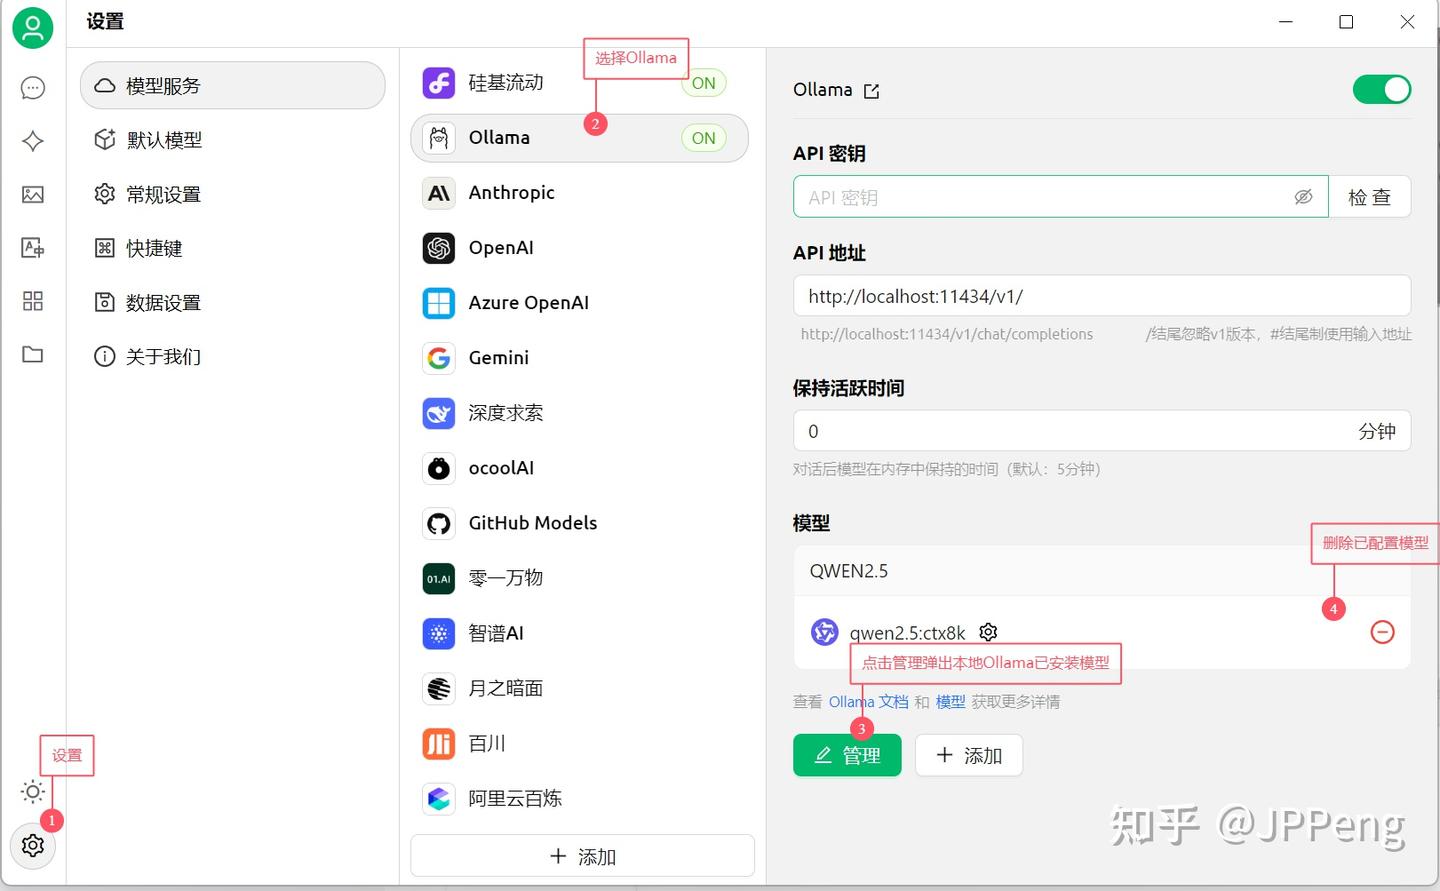Screen dimensions: 1440x891
Task: Select the 零一万物 provider icon
Action: (439, 578)
